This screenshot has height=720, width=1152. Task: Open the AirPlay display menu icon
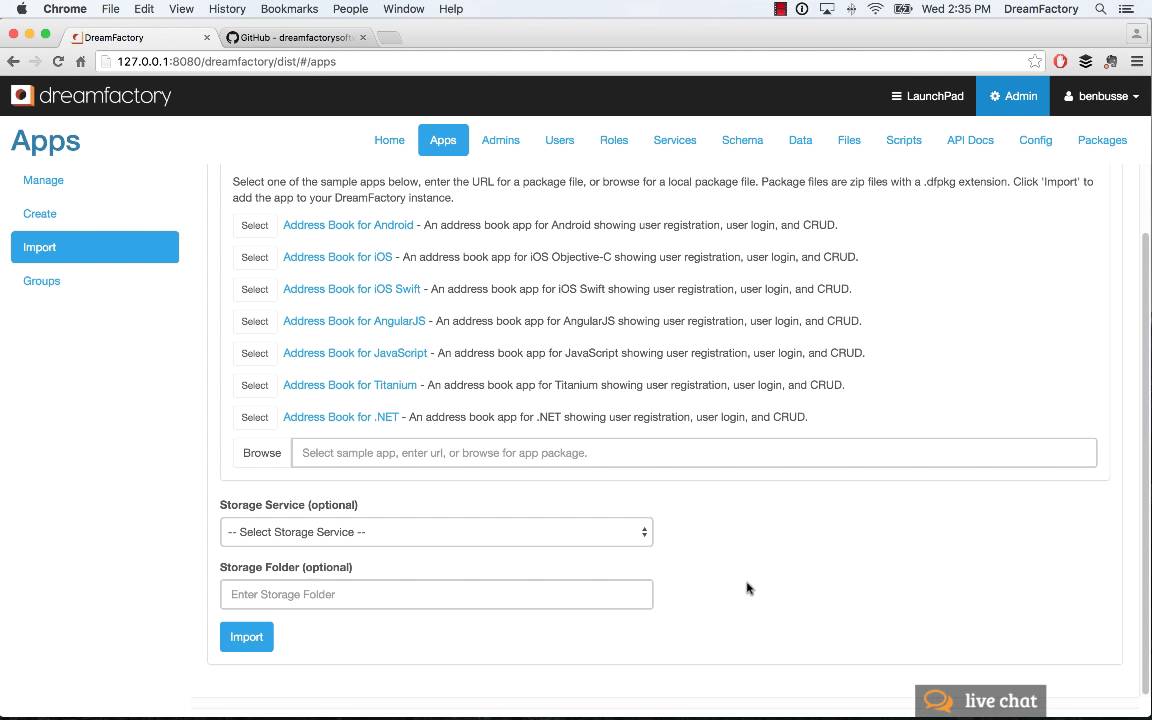827,9
